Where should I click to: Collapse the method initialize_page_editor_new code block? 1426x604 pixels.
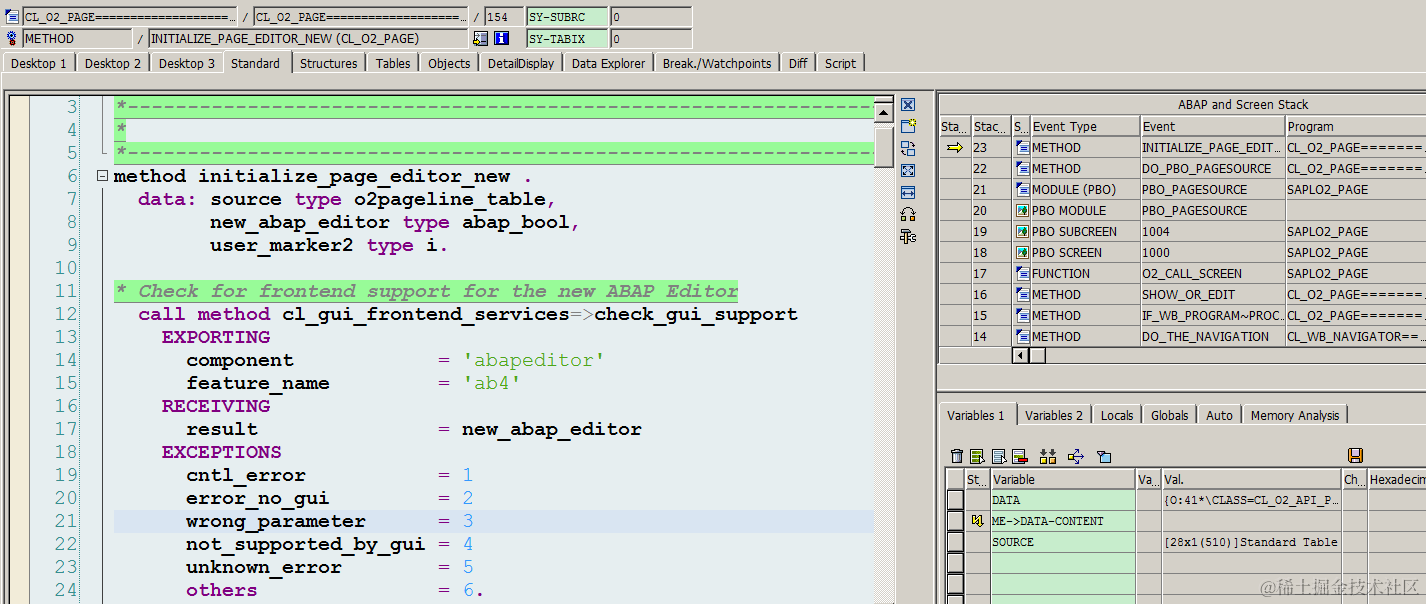(x=102, y=176)
